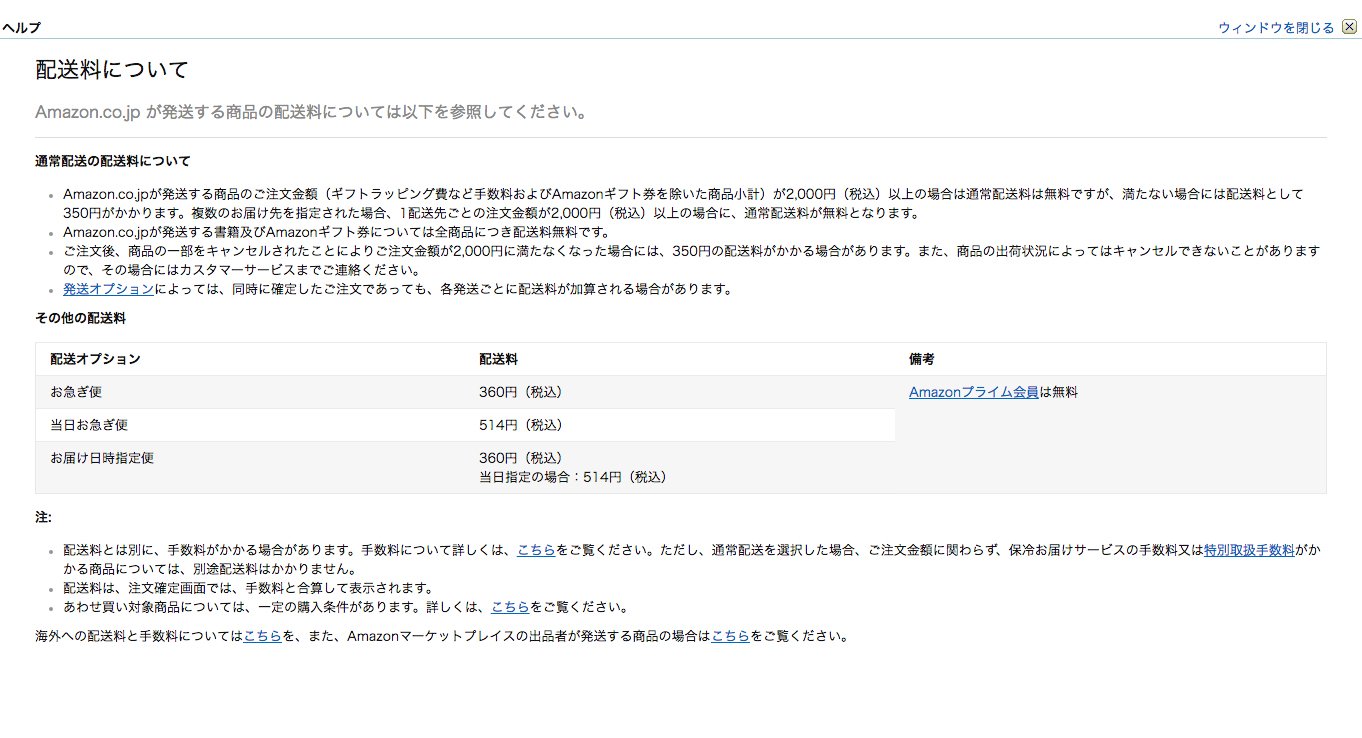Click the 配送料 column header
Image resolution: width=1362 pixels, height=738 pixels.
point(498,358)
